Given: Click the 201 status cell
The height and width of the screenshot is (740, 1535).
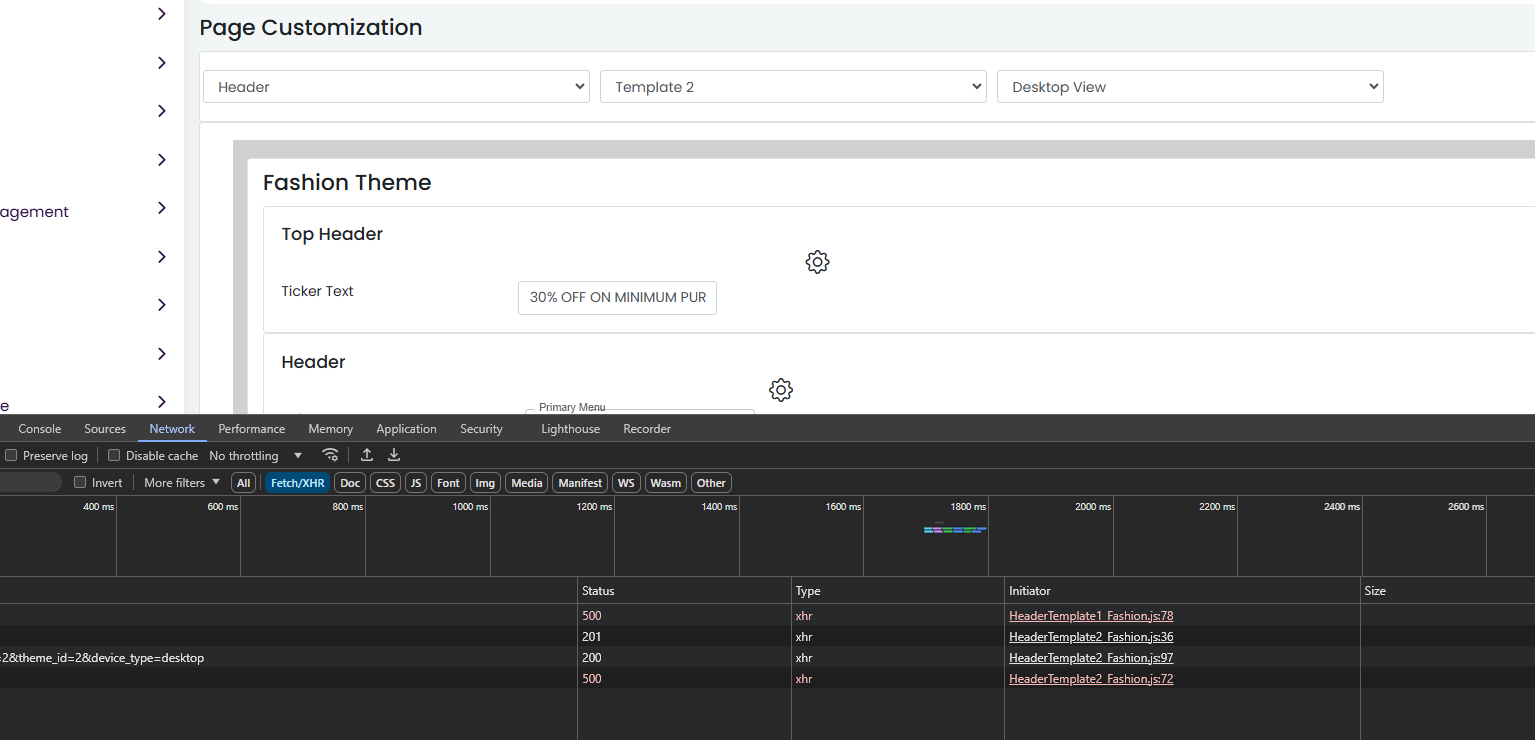Looking at the screenshot, I should (x=592, y=637).
